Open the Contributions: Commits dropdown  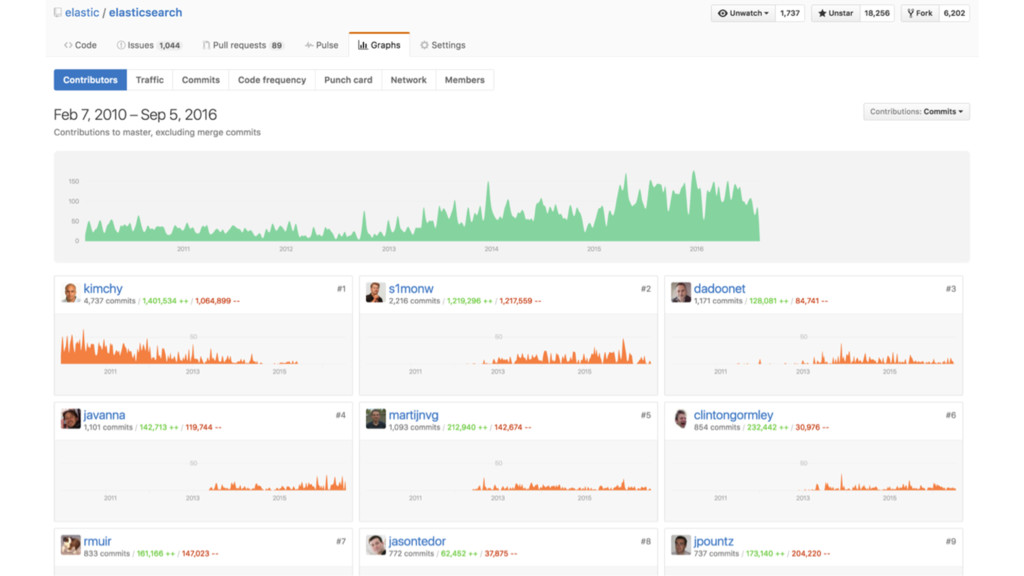click(x=916, y=112)
